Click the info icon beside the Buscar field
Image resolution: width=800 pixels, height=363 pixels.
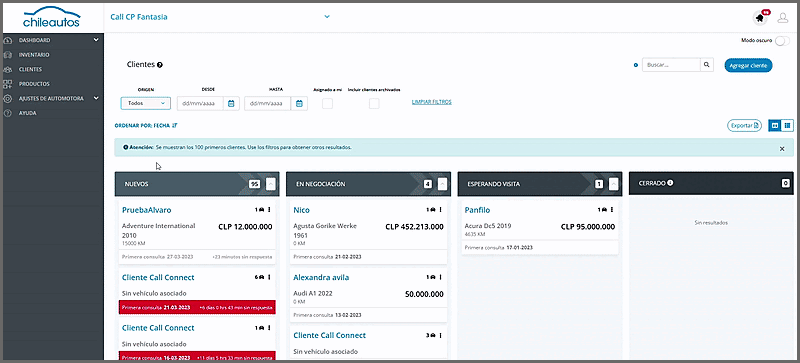(x=636, y=65)
